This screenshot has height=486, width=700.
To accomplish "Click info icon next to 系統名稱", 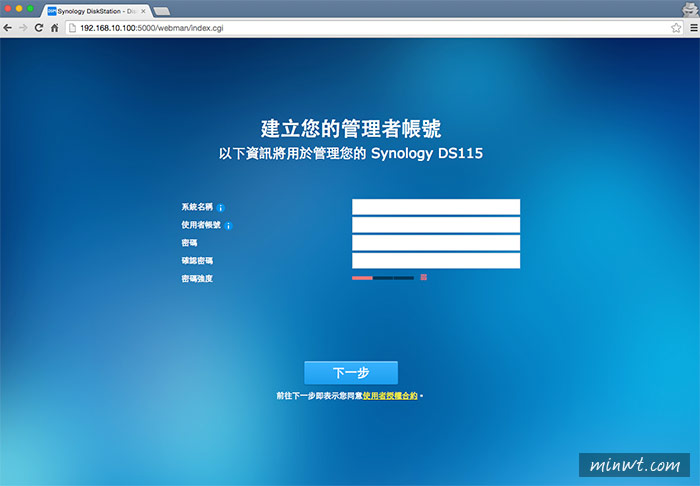I will point(221,208).
